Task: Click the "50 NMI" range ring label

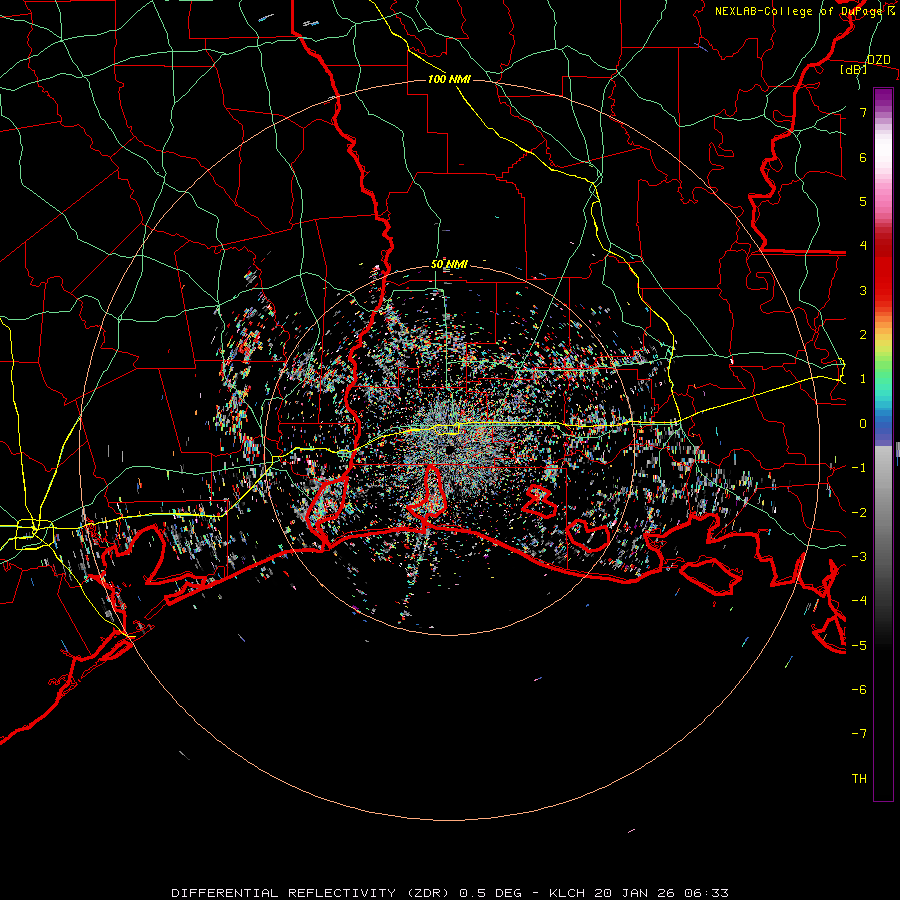Action: point(449,264)
